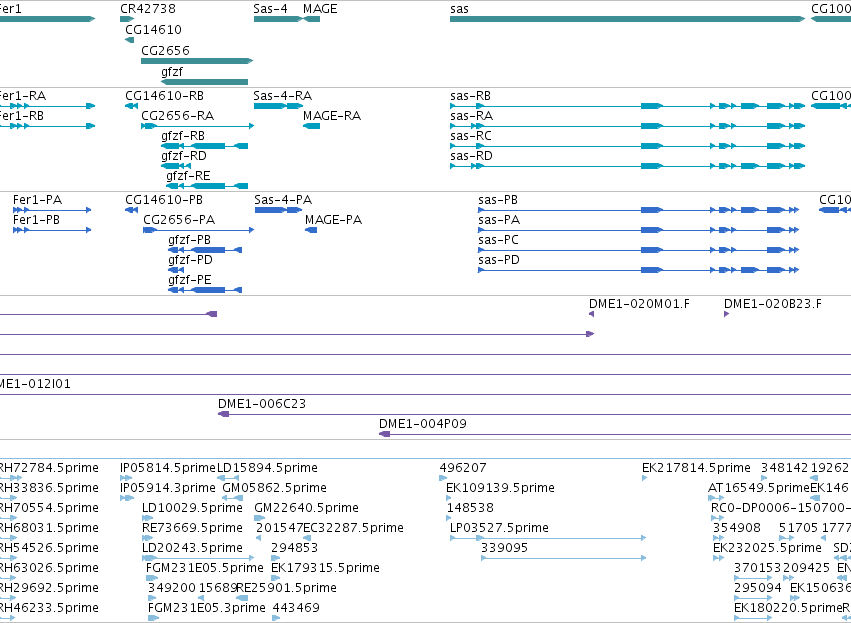Click the sas-RA transcript
Image resolution: width=851 pixels, height=623 pixels.
627,126
